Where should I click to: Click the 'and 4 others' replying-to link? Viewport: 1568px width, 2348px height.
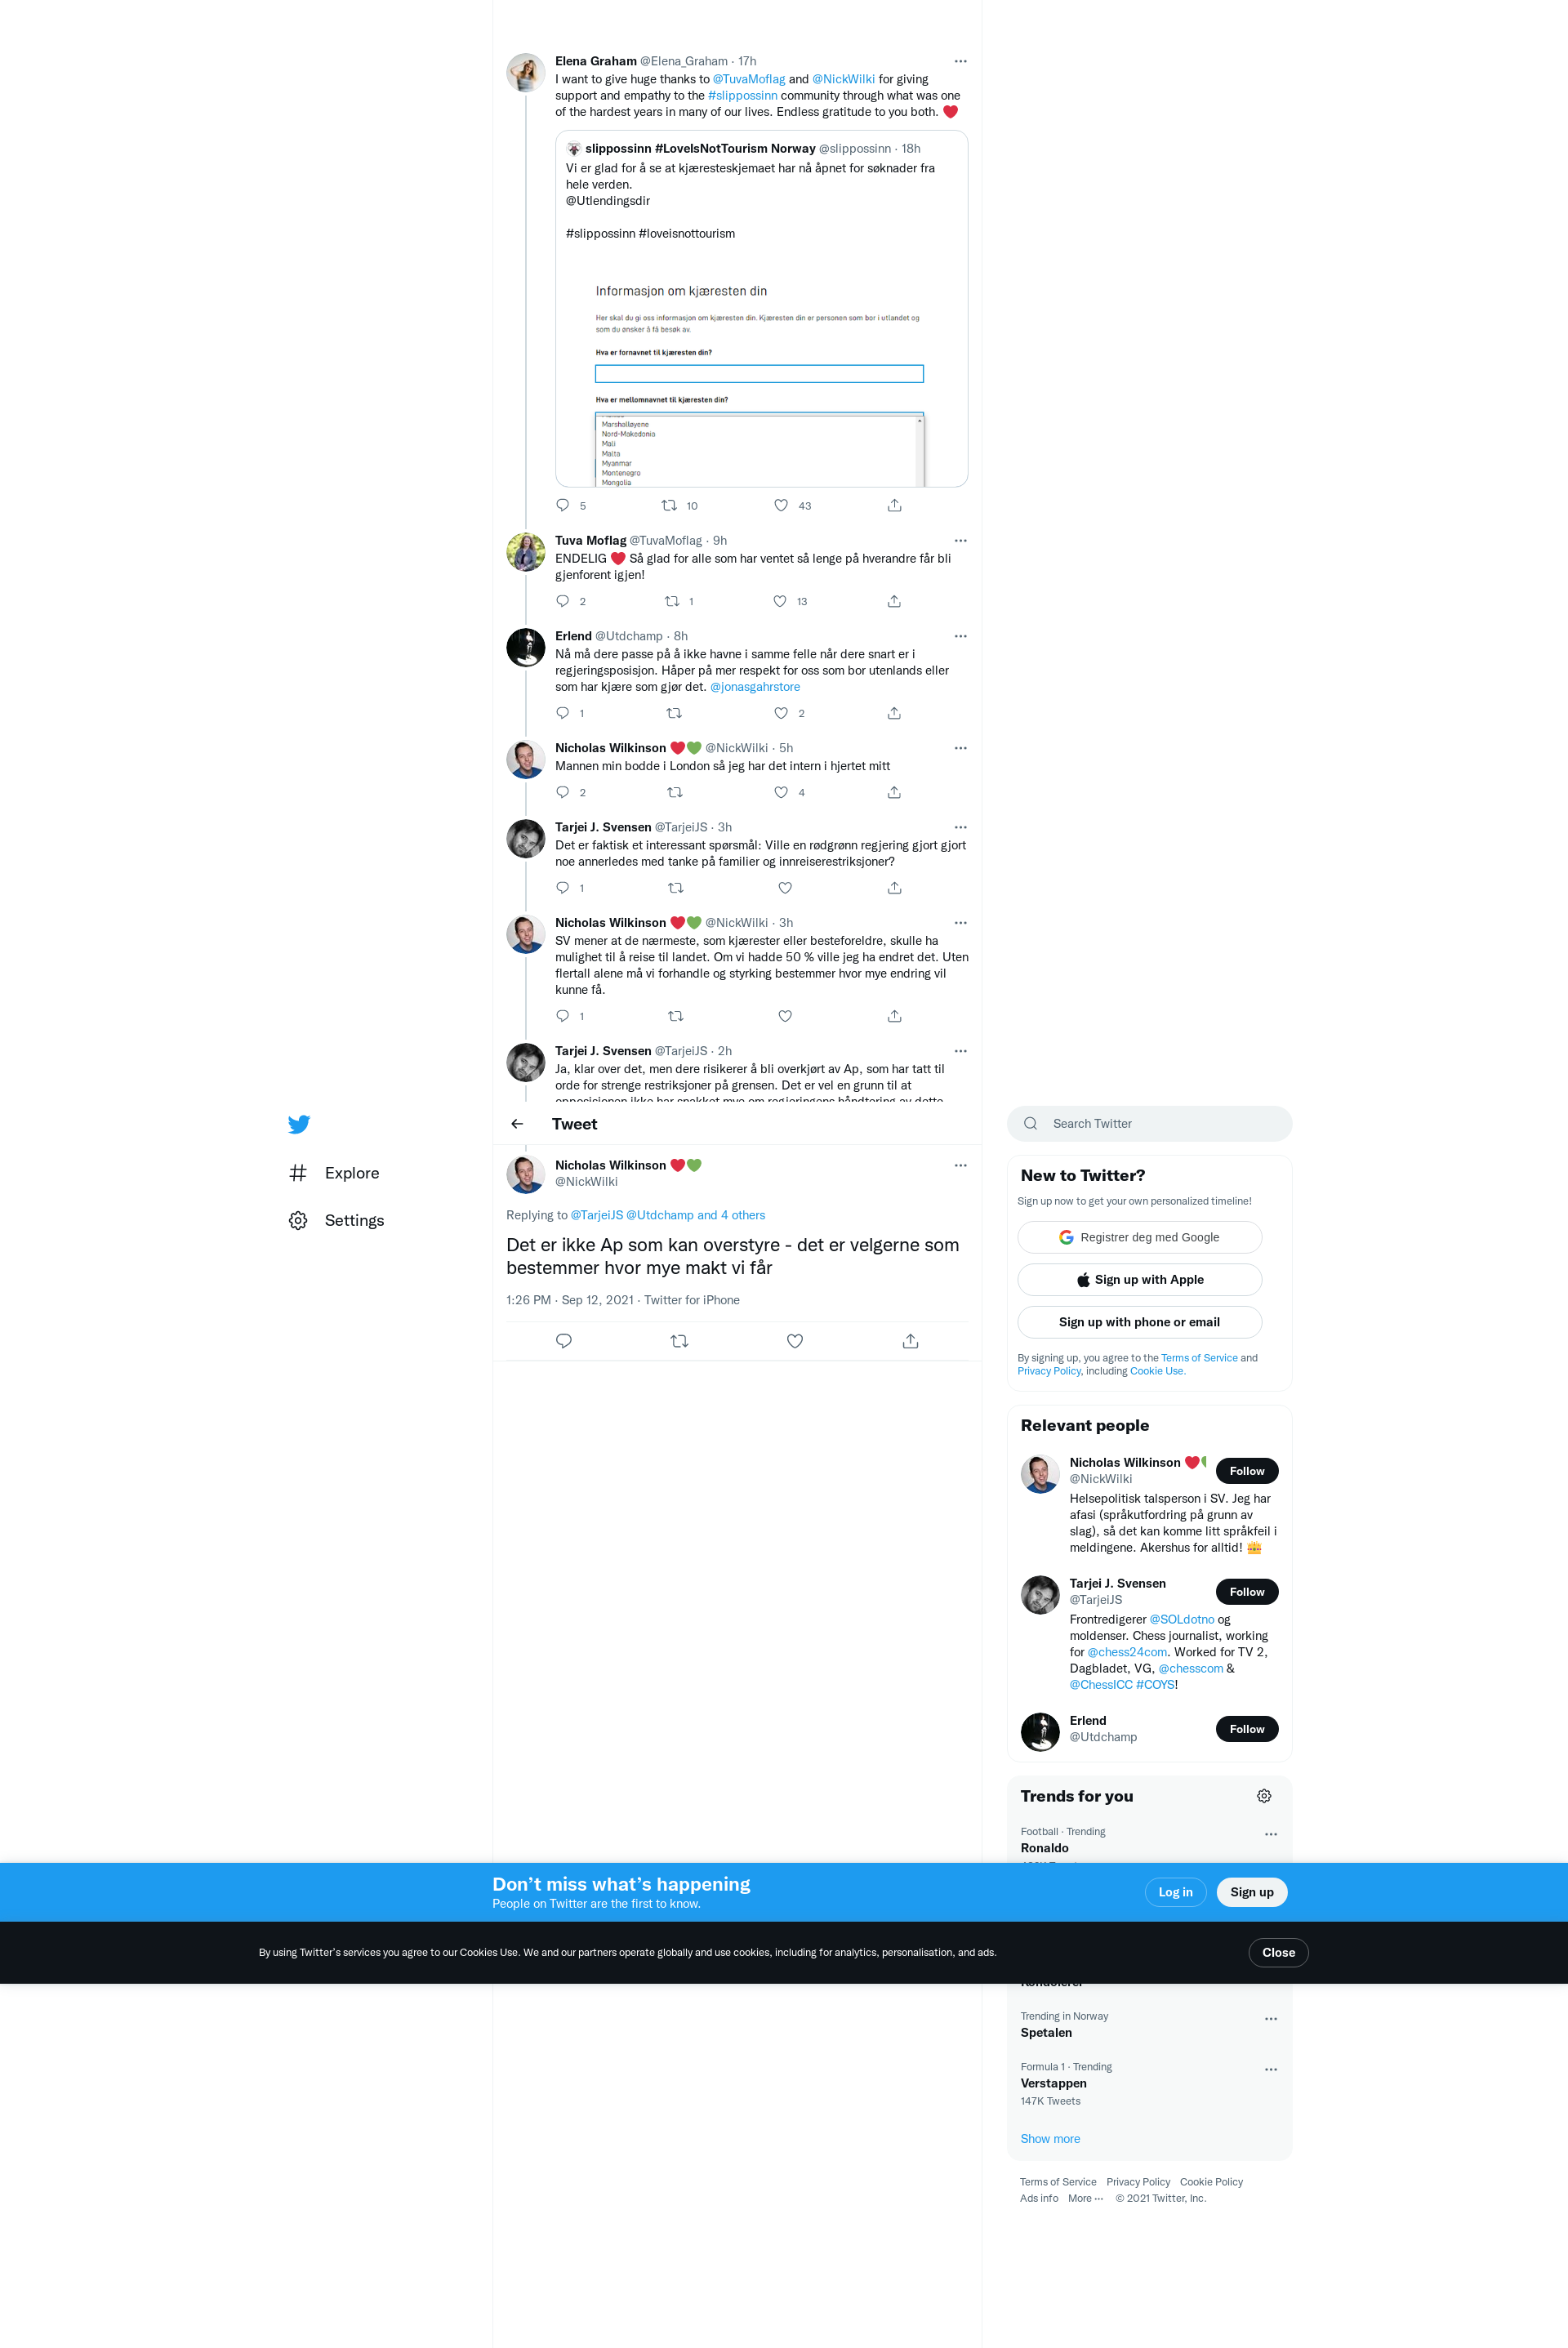tap(731, 1215)
